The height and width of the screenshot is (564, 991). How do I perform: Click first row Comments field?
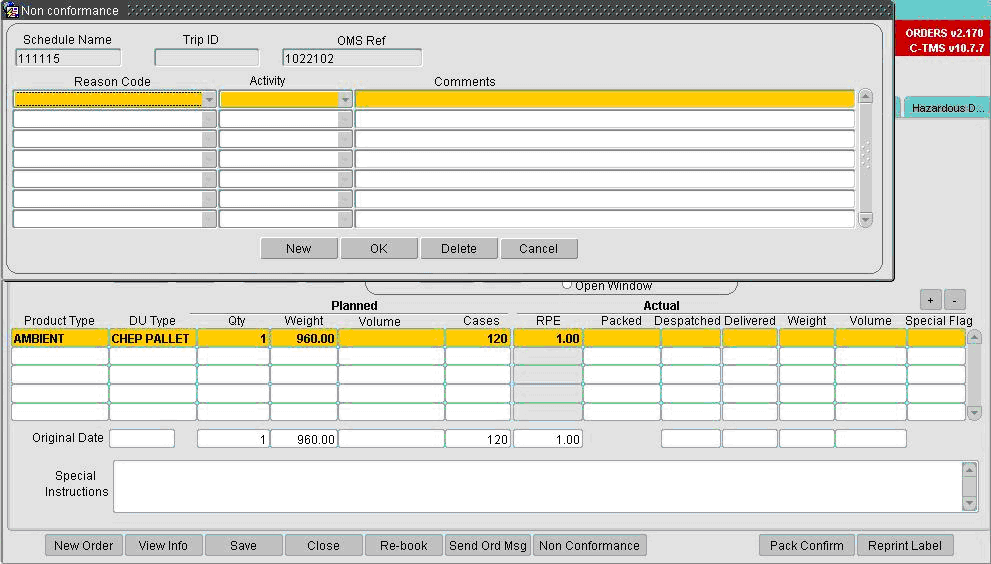pos(604,99)
